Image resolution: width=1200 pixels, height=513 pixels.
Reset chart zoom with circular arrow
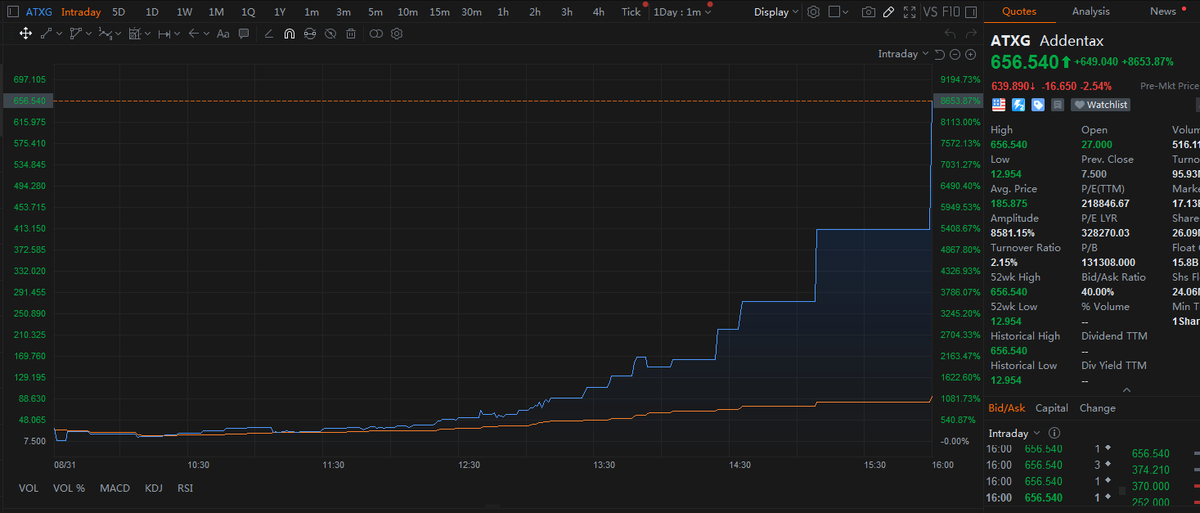pyautogui.click(x=939, y=54)
